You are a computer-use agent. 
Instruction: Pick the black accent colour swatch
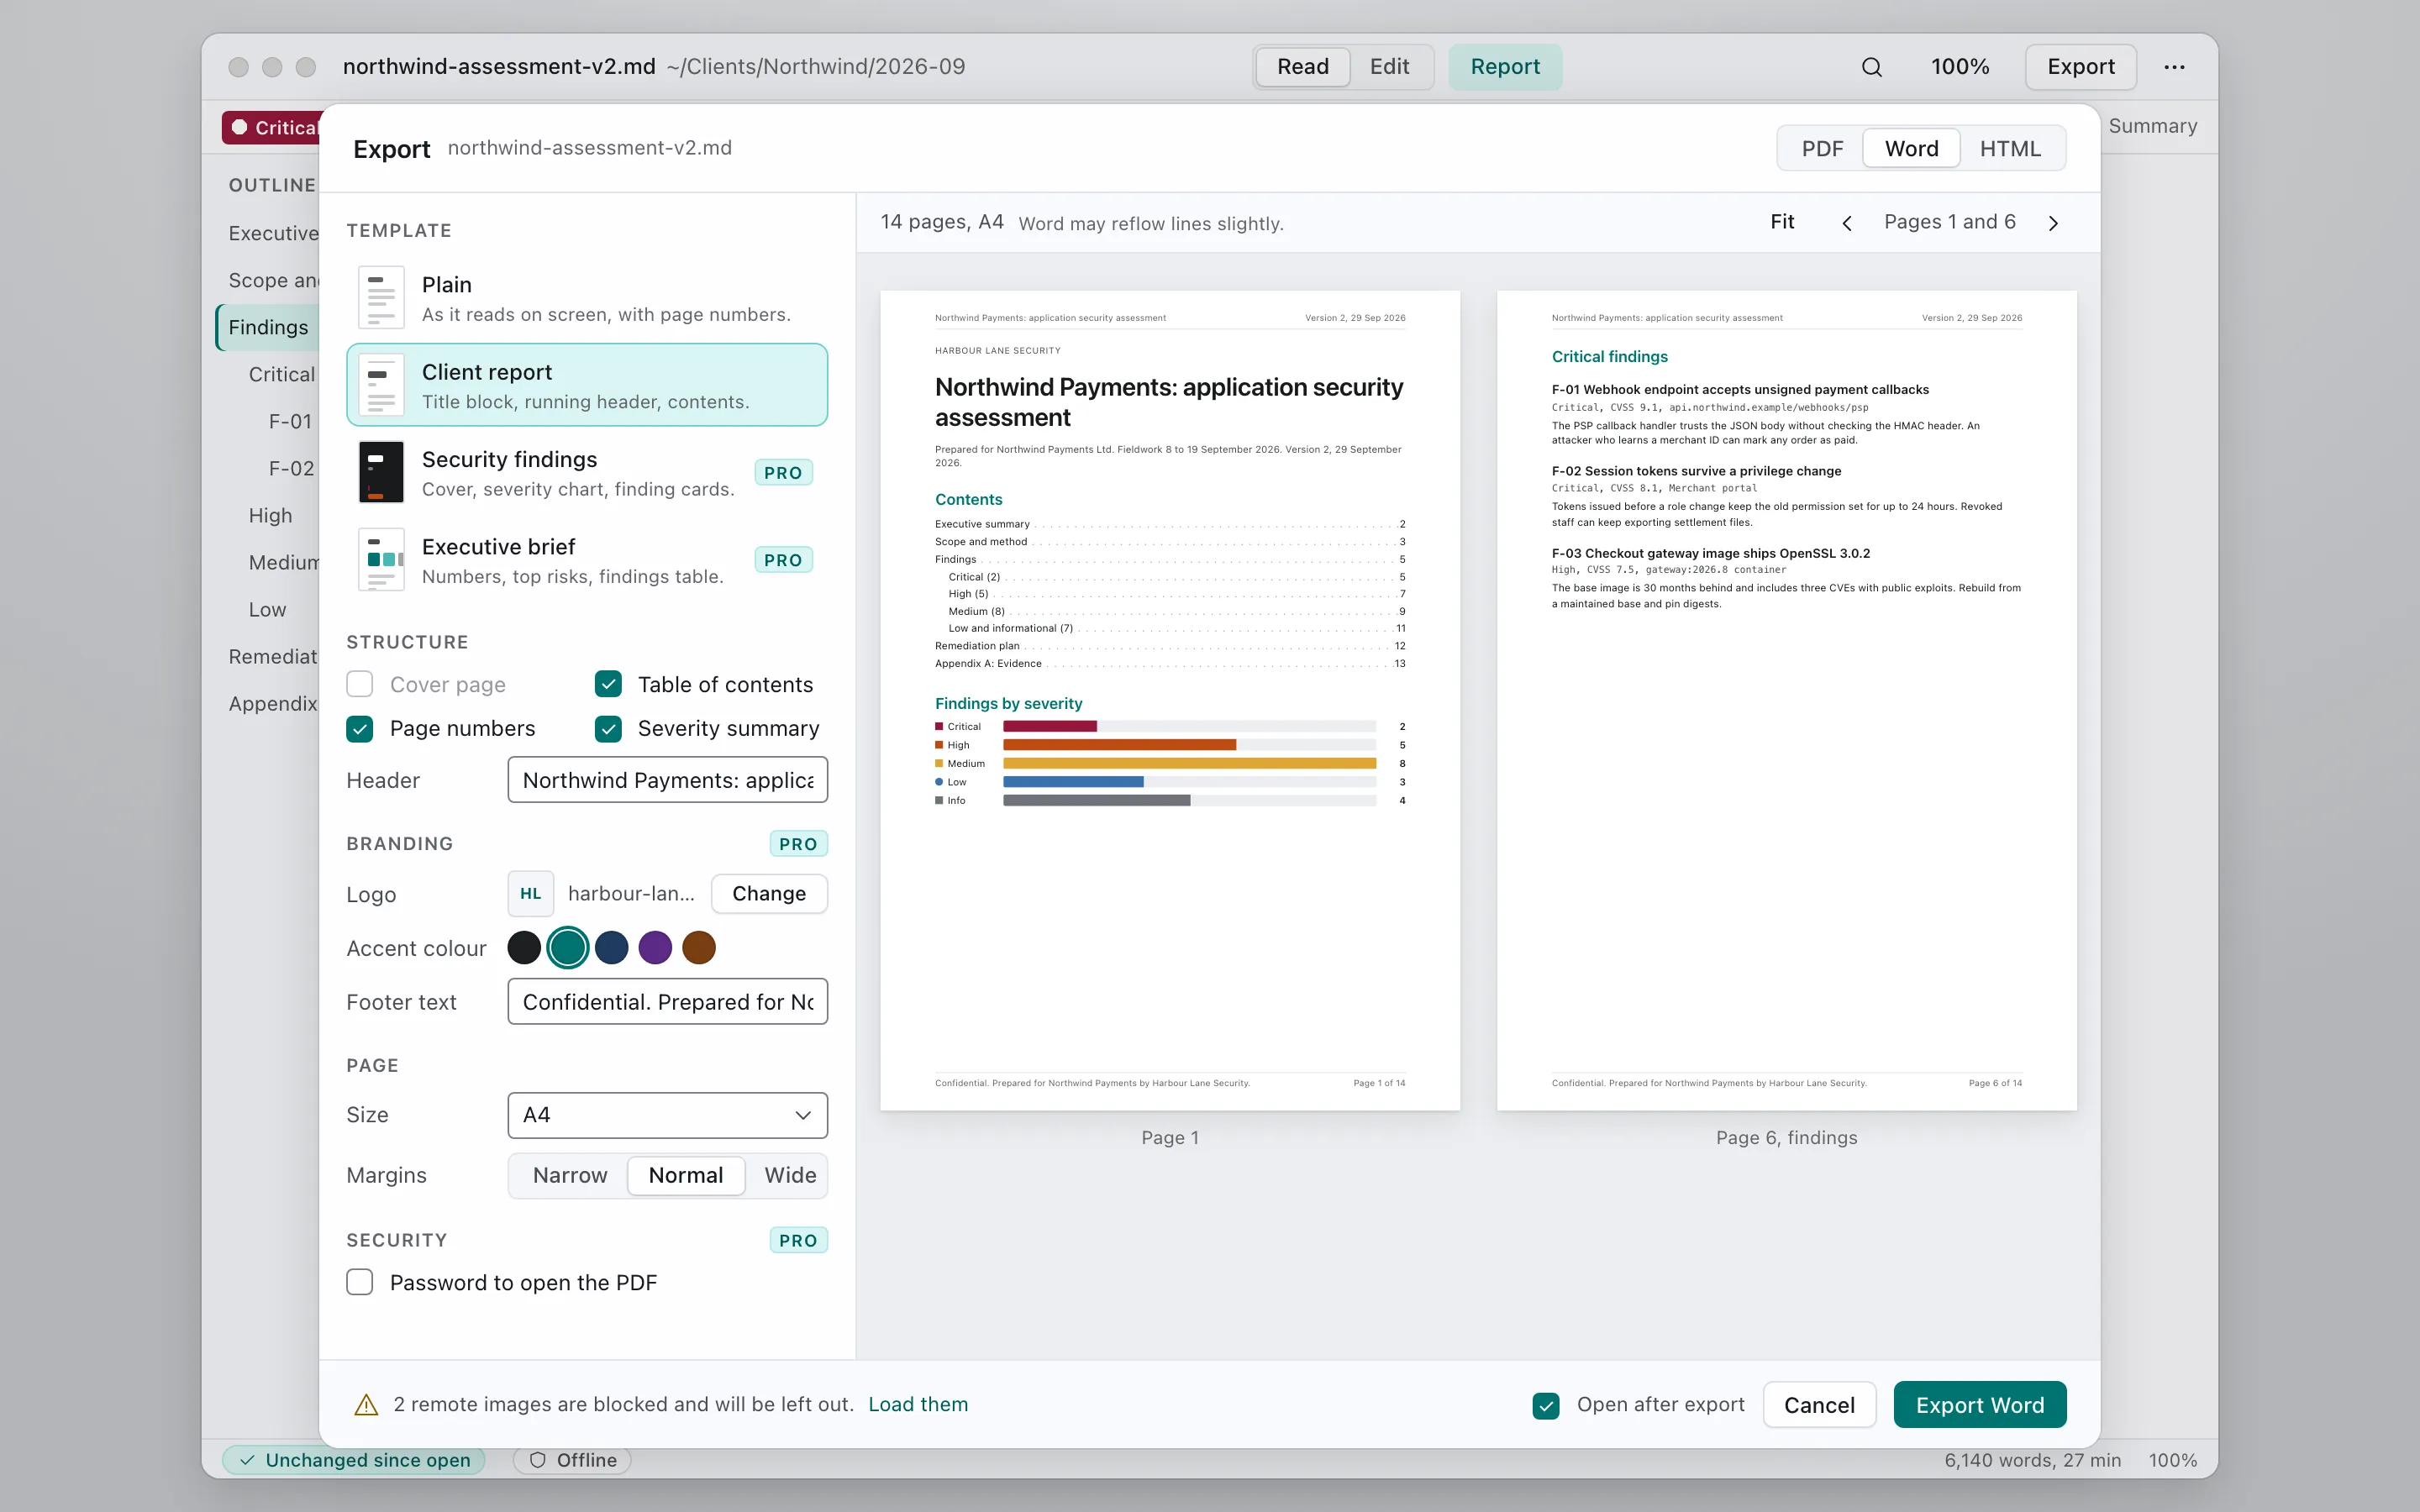(x=524, y=948)
